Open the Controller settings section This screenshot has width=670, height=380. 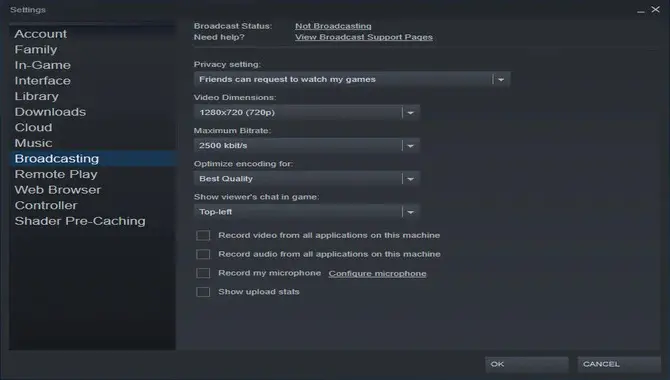46,206
